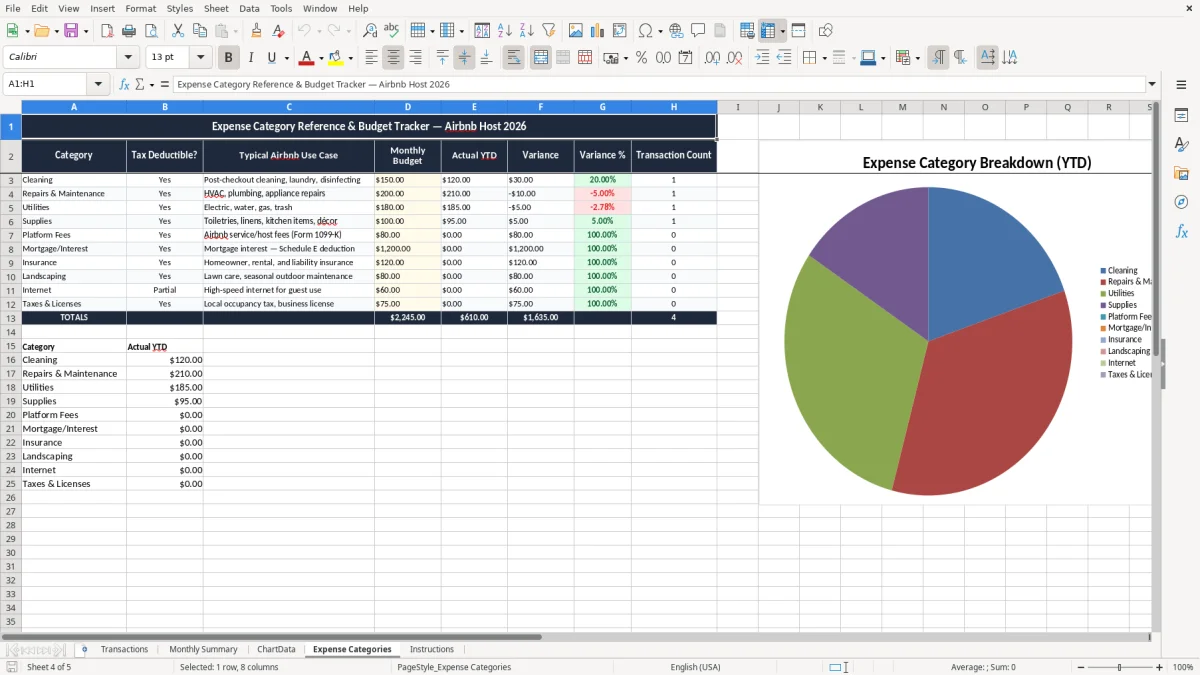Open Find & Replace

370,31
